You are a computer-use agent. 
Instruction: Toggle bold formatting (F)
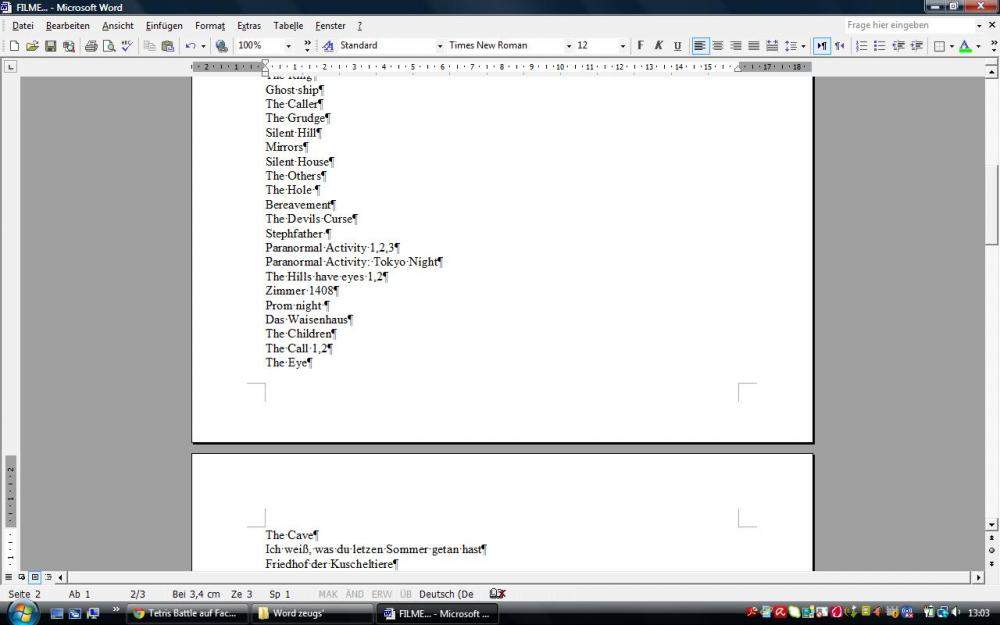tap(640, 46)
